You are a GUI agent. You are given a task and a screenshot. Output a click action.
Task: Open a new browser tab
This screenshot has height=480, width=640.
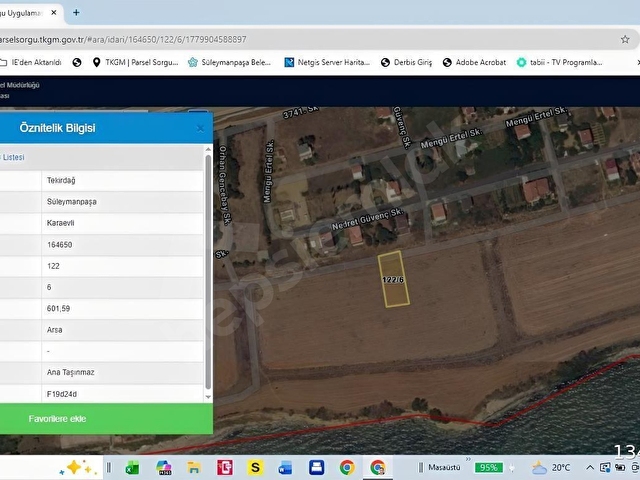[x=76, y=13]
